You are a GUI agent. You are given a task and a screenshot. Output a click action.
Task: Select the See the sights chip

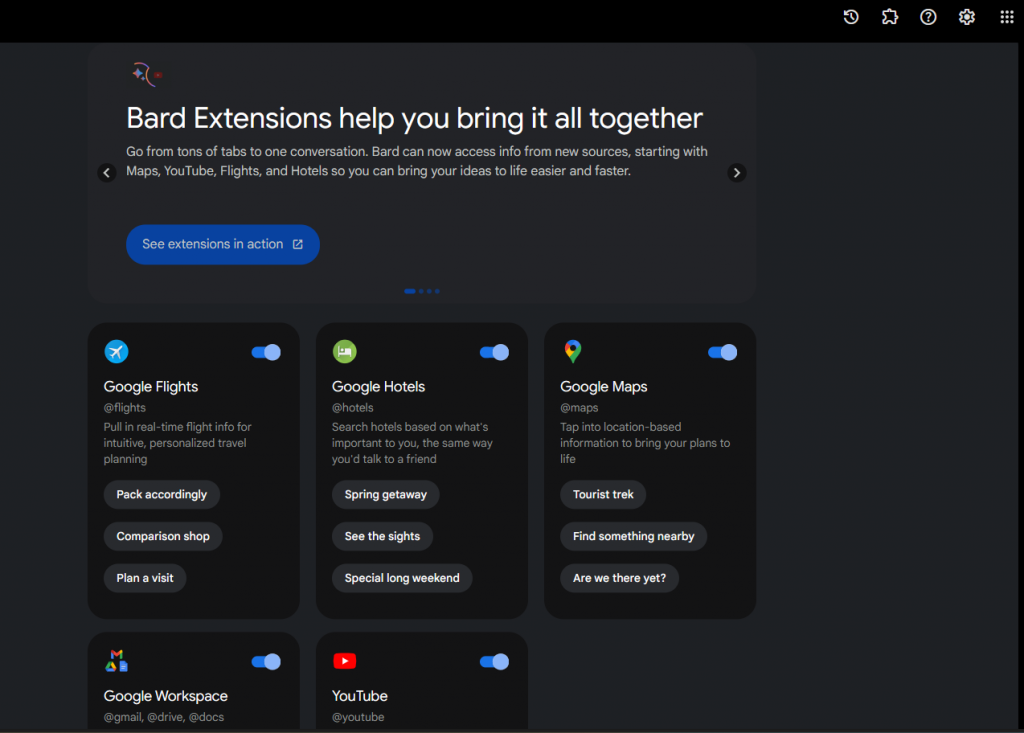(x=382, y=536)
